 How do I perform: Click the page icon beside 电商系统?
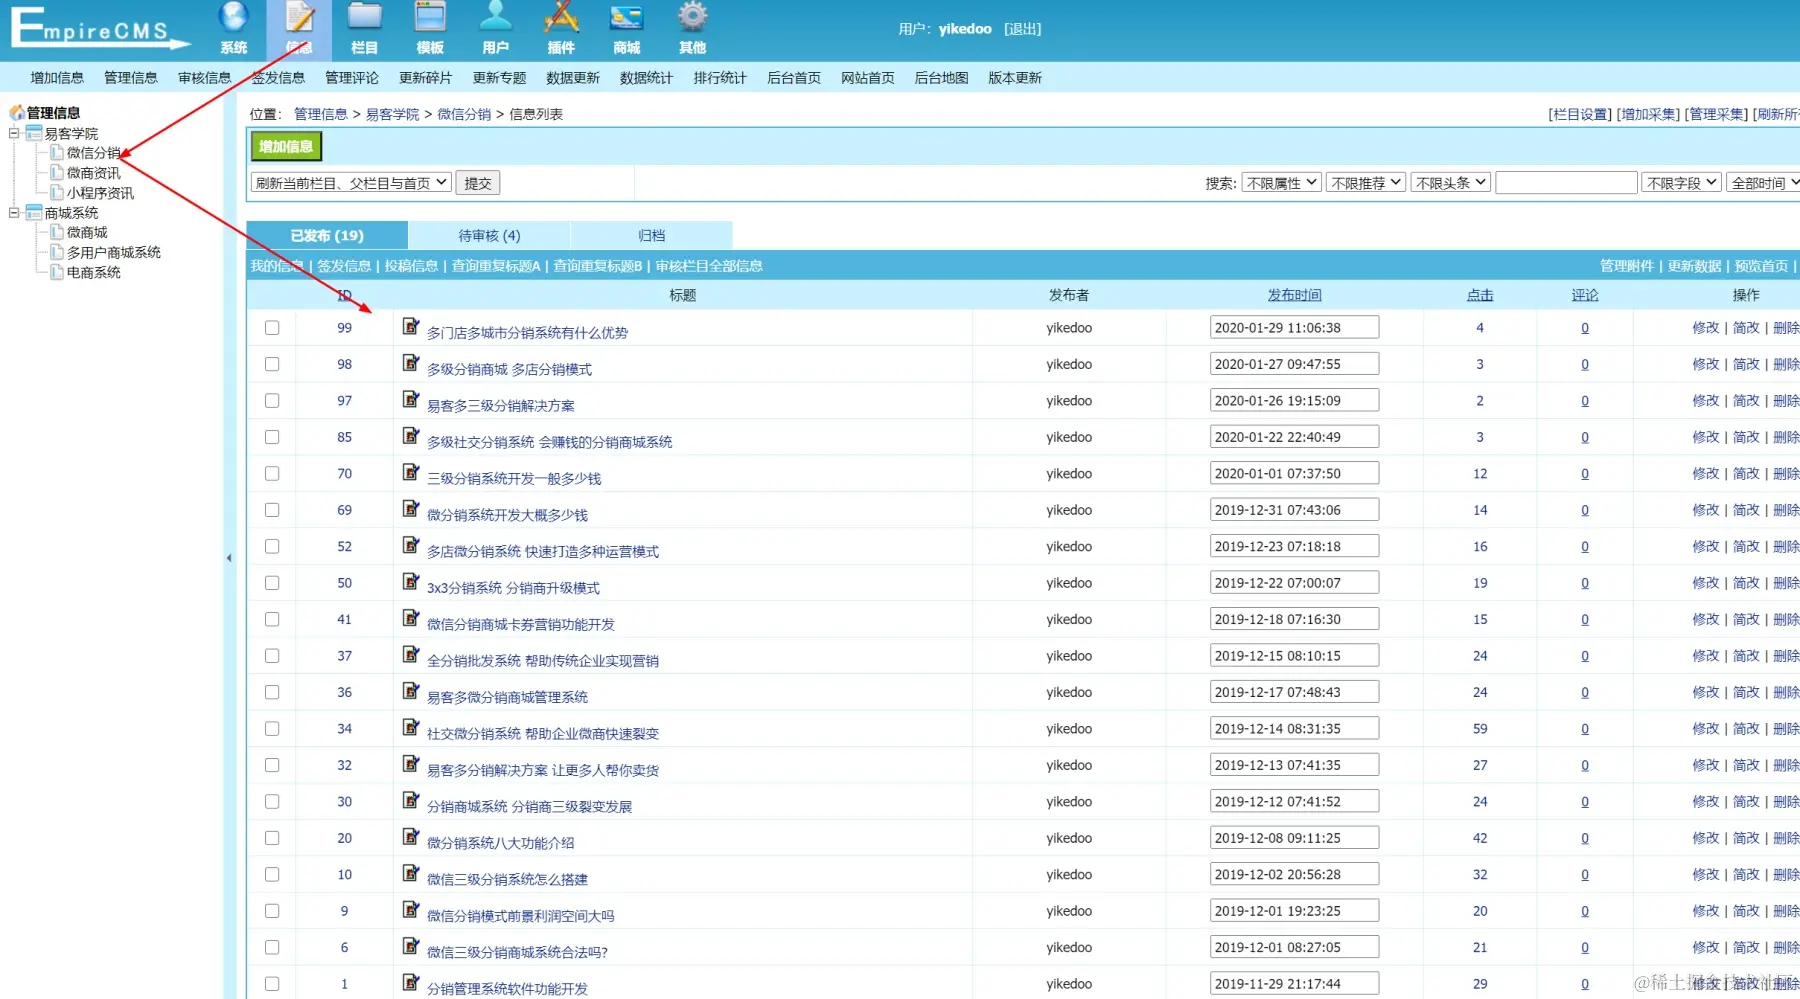point(57,272)
